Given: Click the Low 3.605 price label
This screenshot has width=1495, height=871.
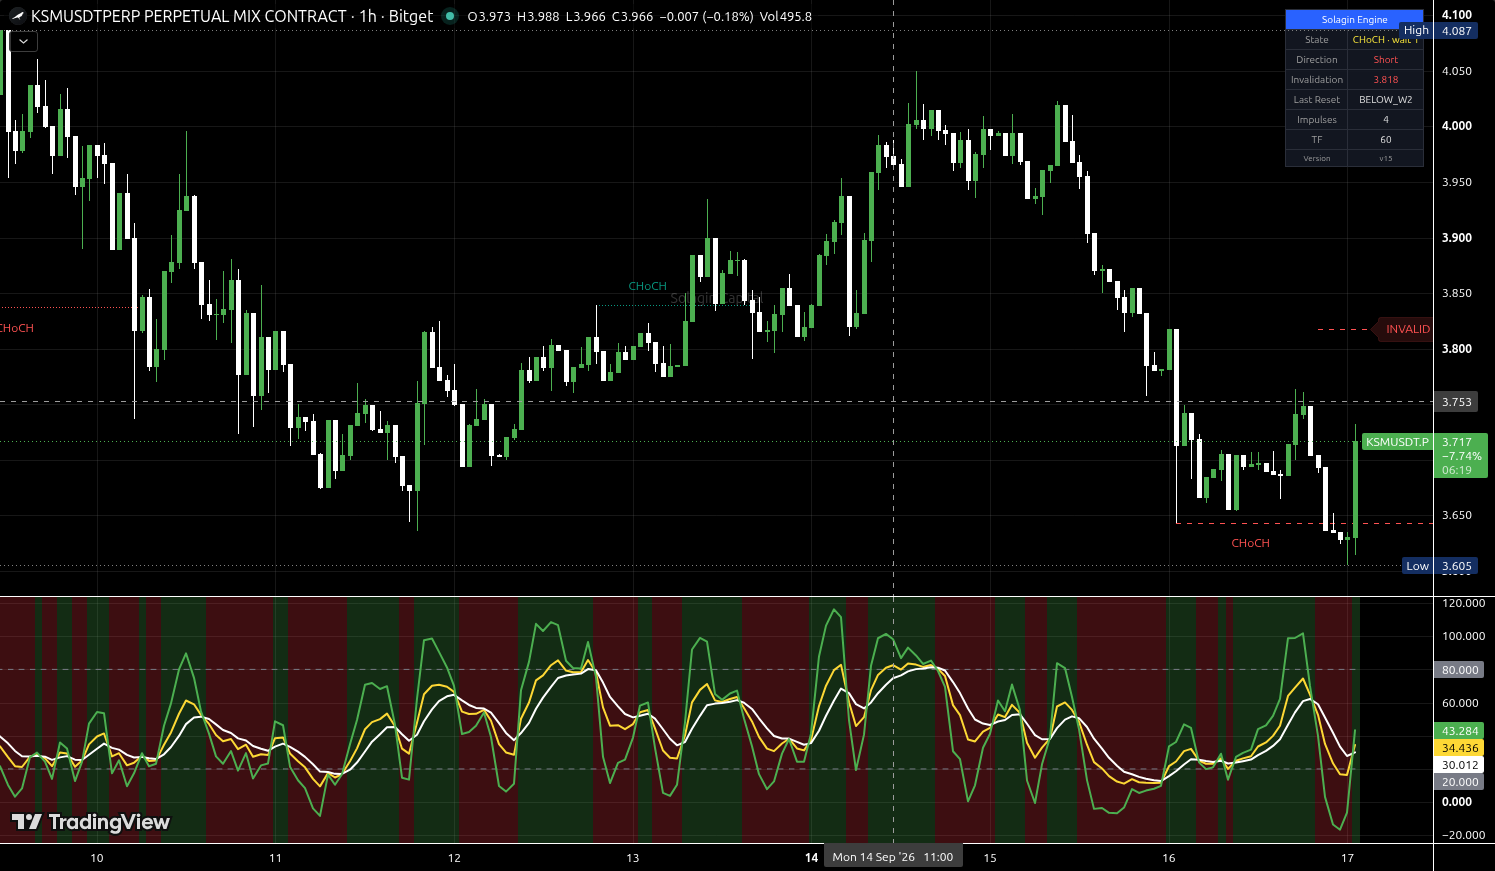Looking at the screenshot, I should pyautogui.click(x=1440, y=566).
